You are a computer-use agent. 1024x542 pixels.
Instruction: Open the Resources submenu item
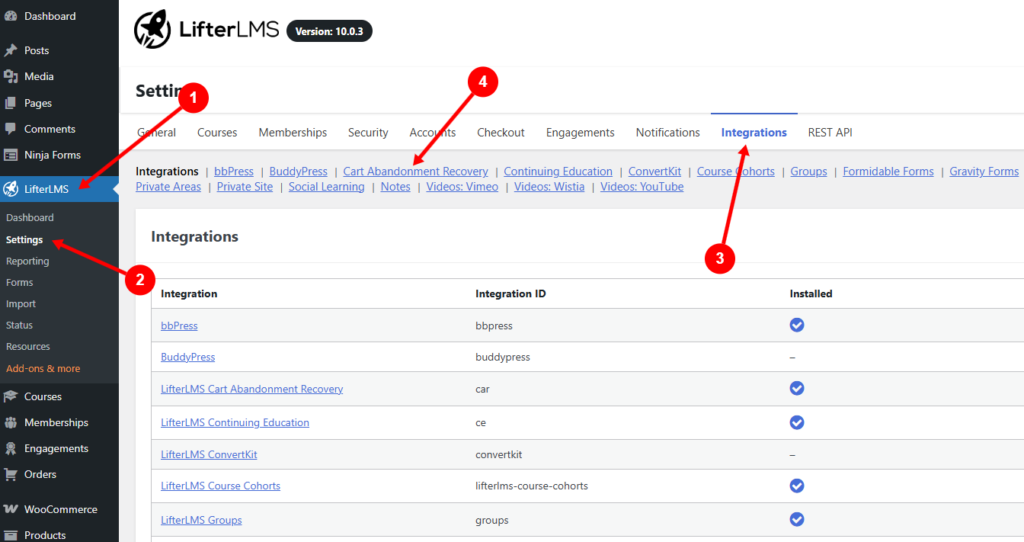28,347
